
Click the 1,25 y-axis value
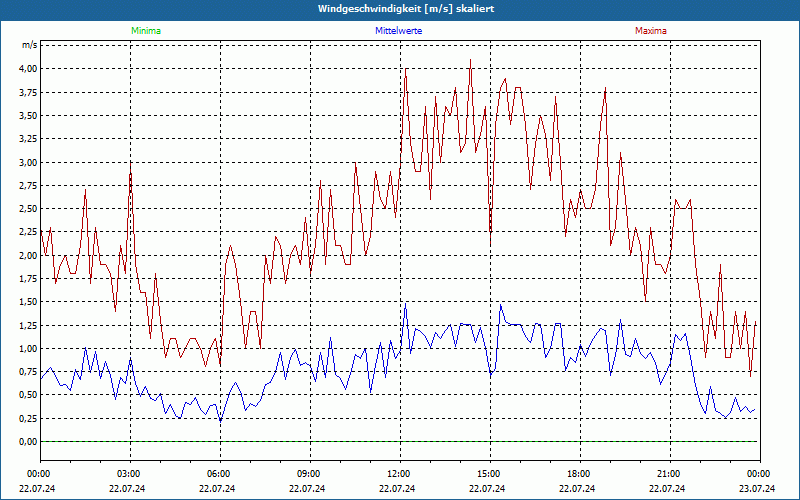coord(28,326)
